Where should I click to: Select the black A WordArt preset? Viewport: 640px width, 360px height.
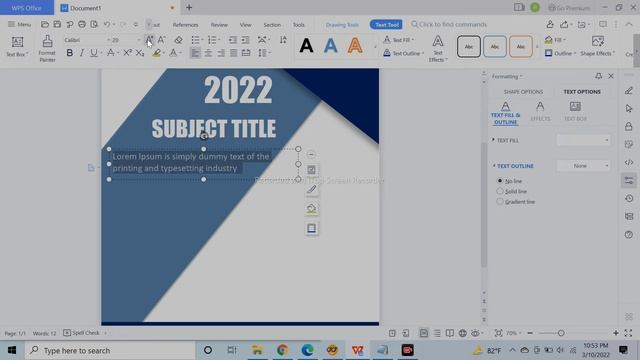tap(306, 46)
